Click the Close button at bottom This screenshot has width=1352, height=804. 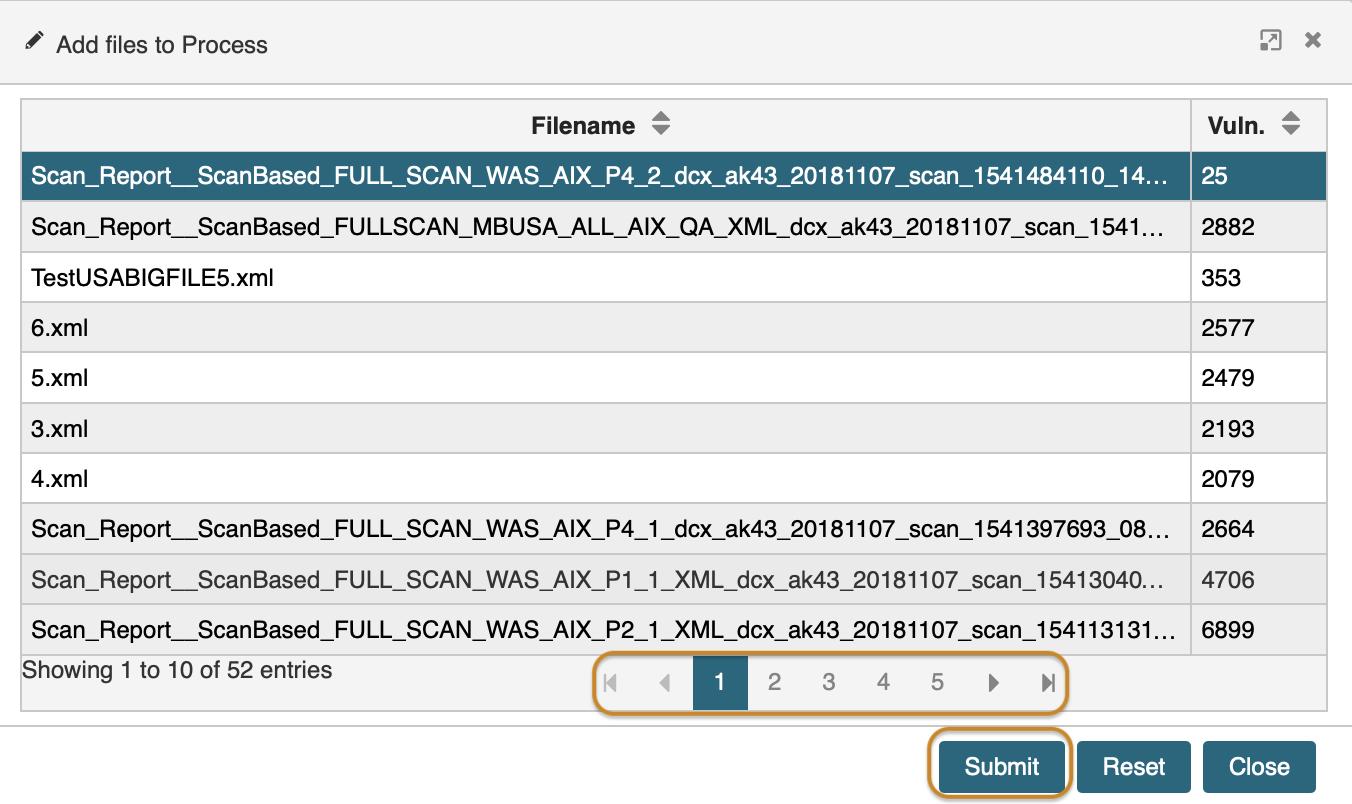click(1259, 767)
